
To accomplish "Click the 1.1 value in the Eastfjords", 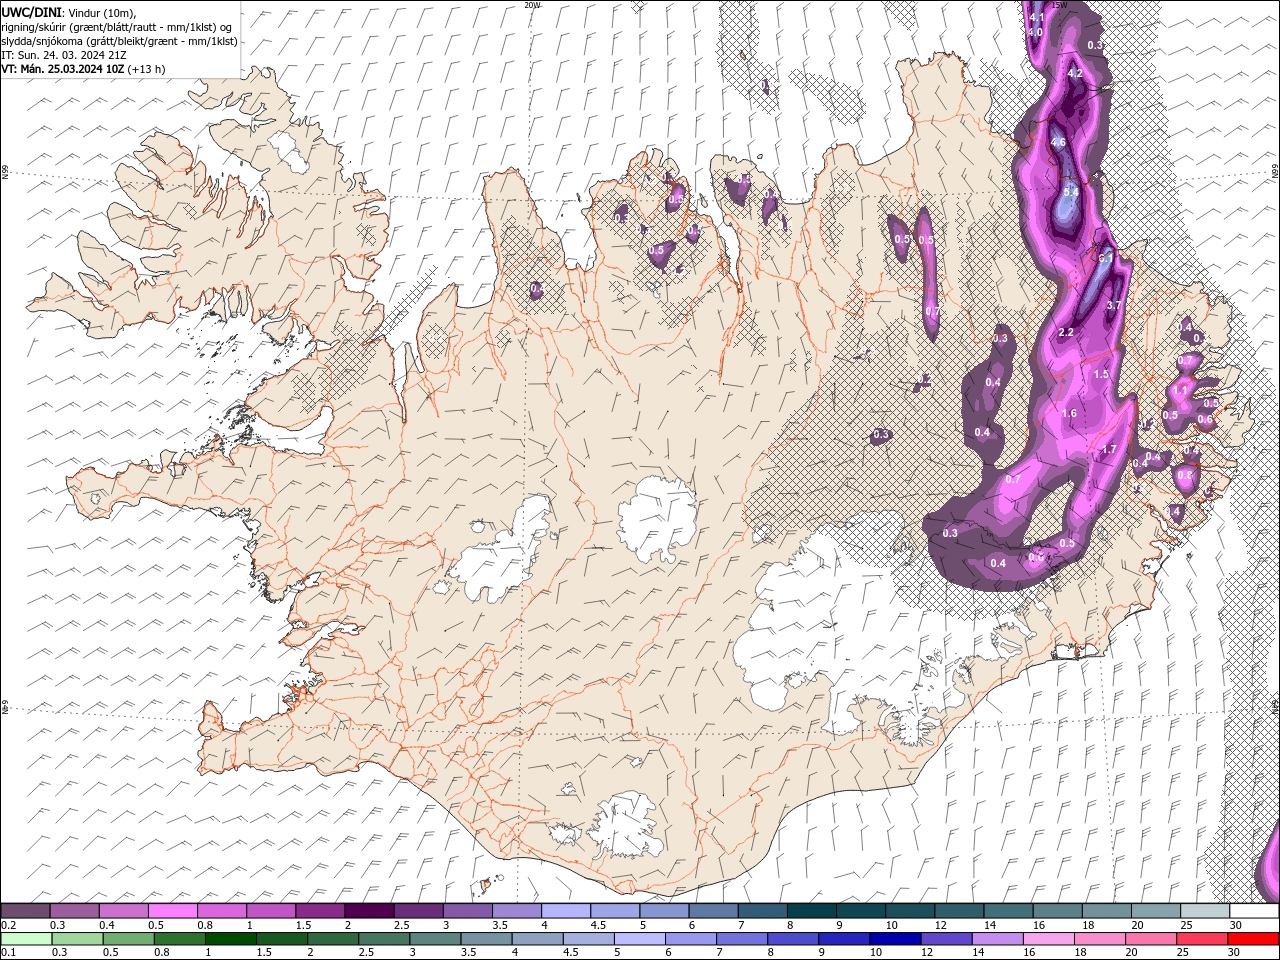I will tap(1181, 390).
